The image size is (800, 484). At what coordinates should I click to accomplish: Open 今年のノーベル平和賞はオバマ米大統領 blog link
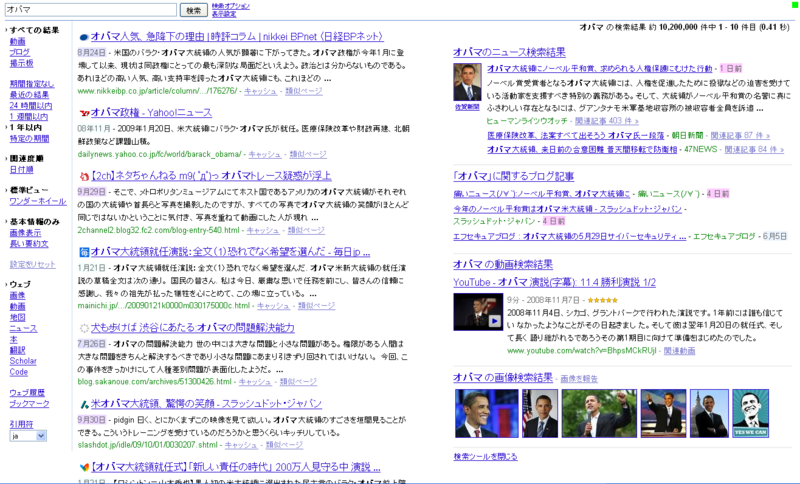tap(567, 209)
